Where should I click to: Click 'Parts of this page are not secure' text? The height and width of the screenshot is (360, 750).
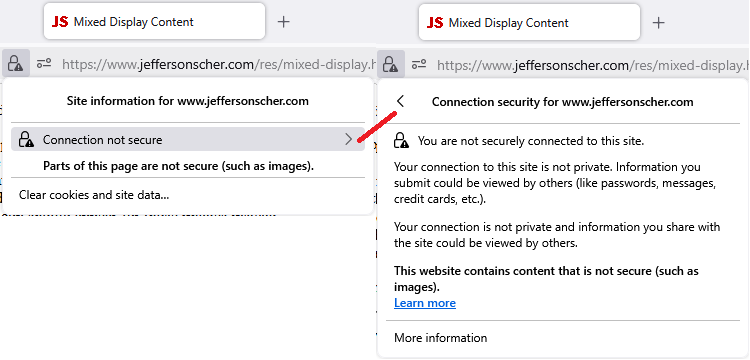point(179,166)
